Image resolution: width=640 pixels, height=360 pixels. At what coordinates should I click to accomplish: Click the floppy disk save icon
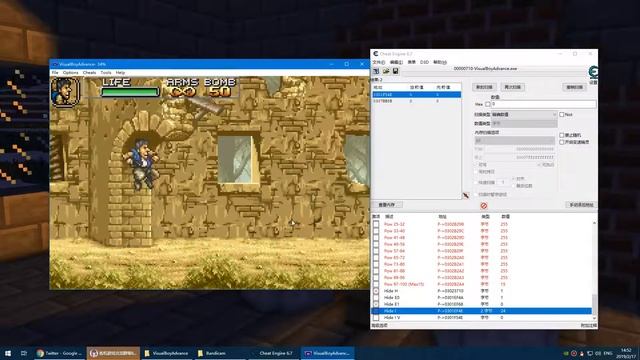coord(395,71)
